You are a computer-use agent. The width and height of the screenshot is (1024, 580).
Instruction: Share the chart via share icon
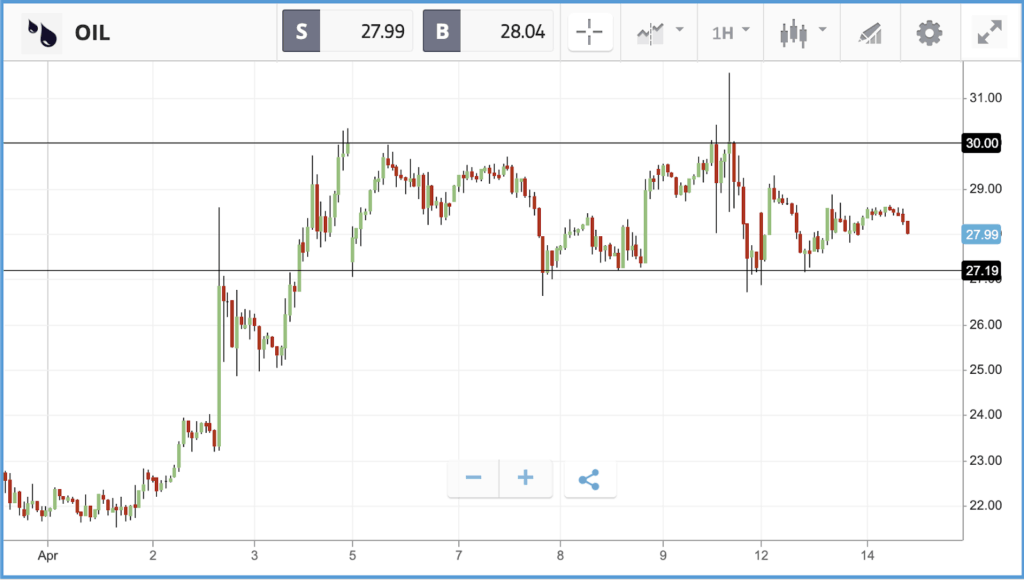(590, 479)
